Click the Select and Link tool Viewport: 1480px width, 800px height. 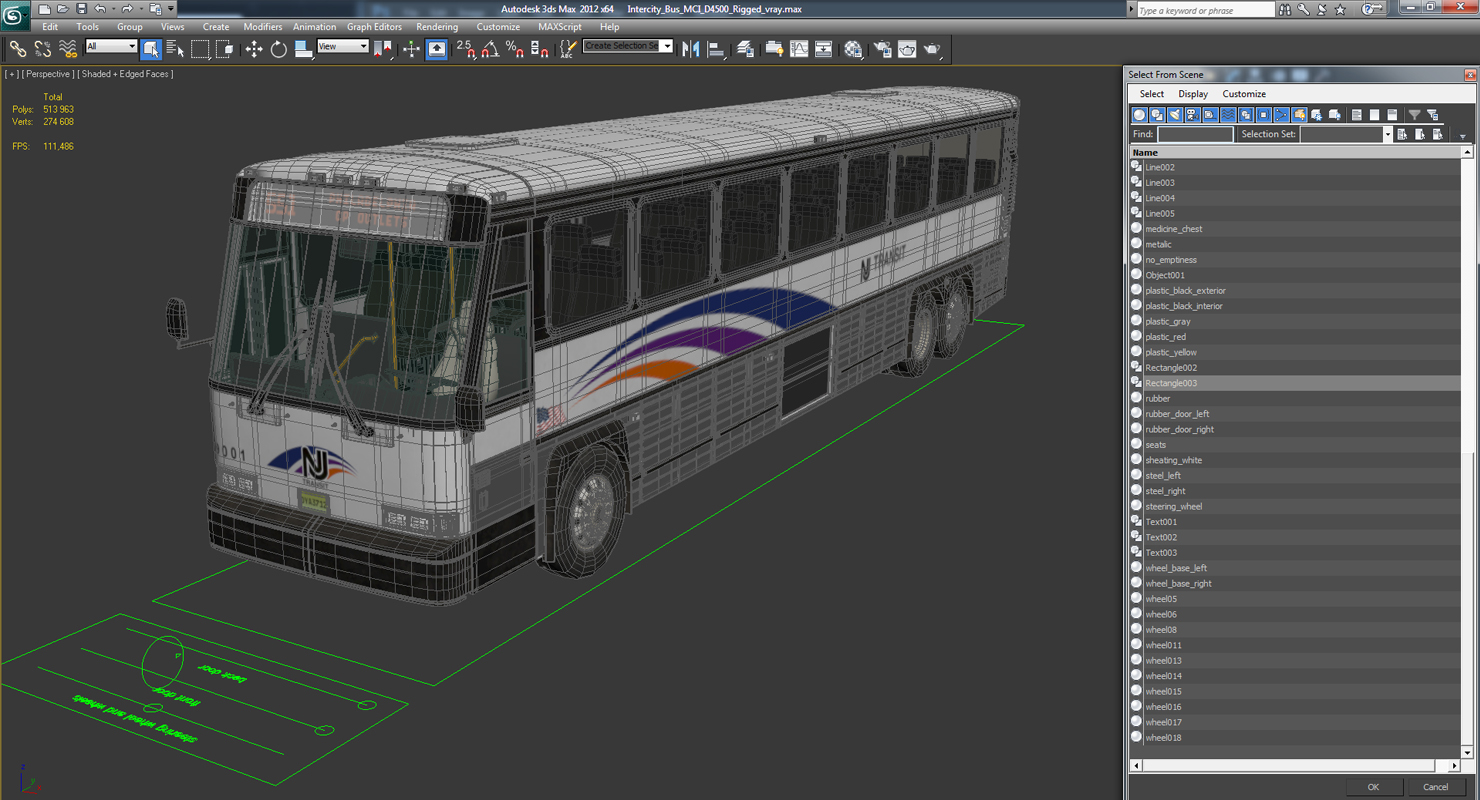tap(17, 48)
